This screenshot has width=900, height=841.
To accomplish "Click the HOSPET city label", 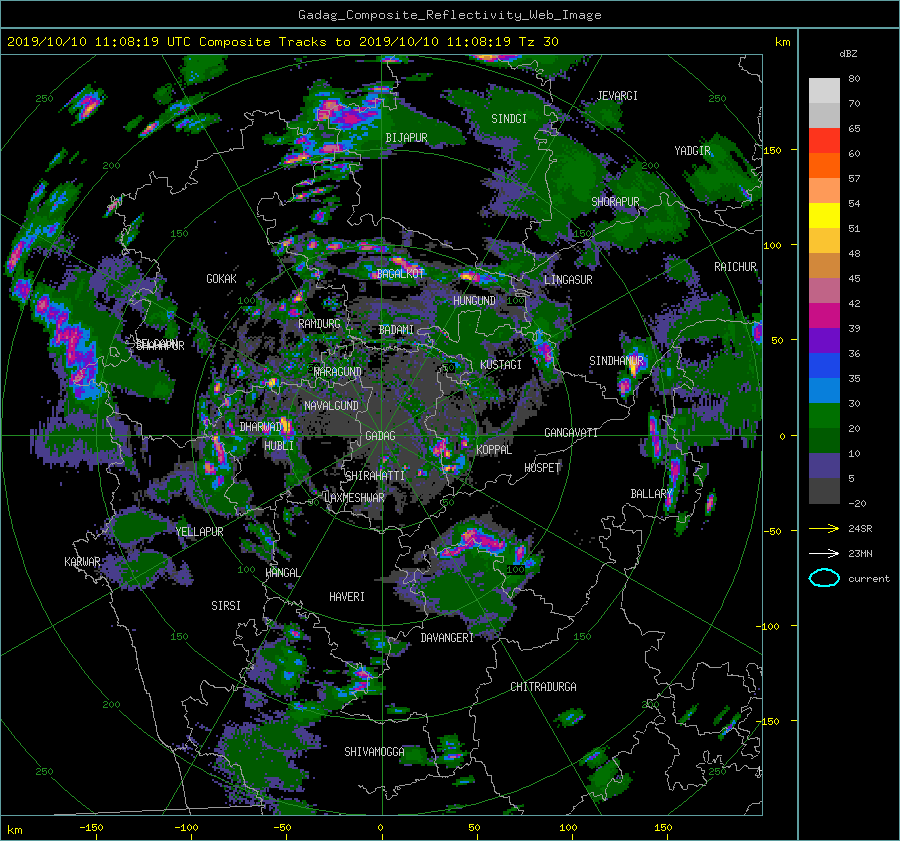I will [542, 468].
